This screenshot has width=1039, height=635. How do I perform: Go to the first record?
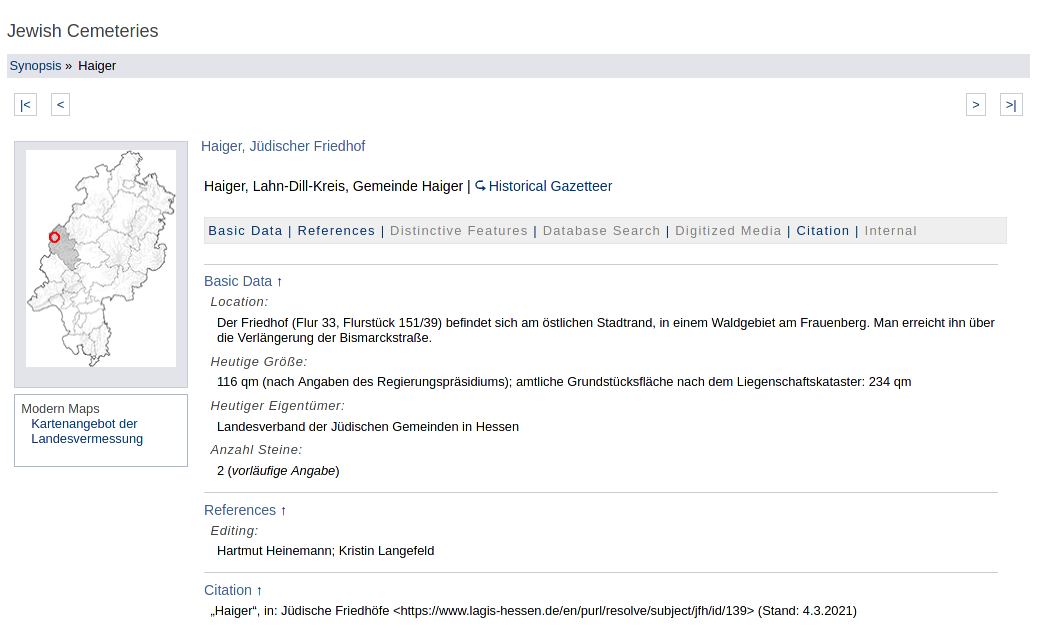(25, 105)
